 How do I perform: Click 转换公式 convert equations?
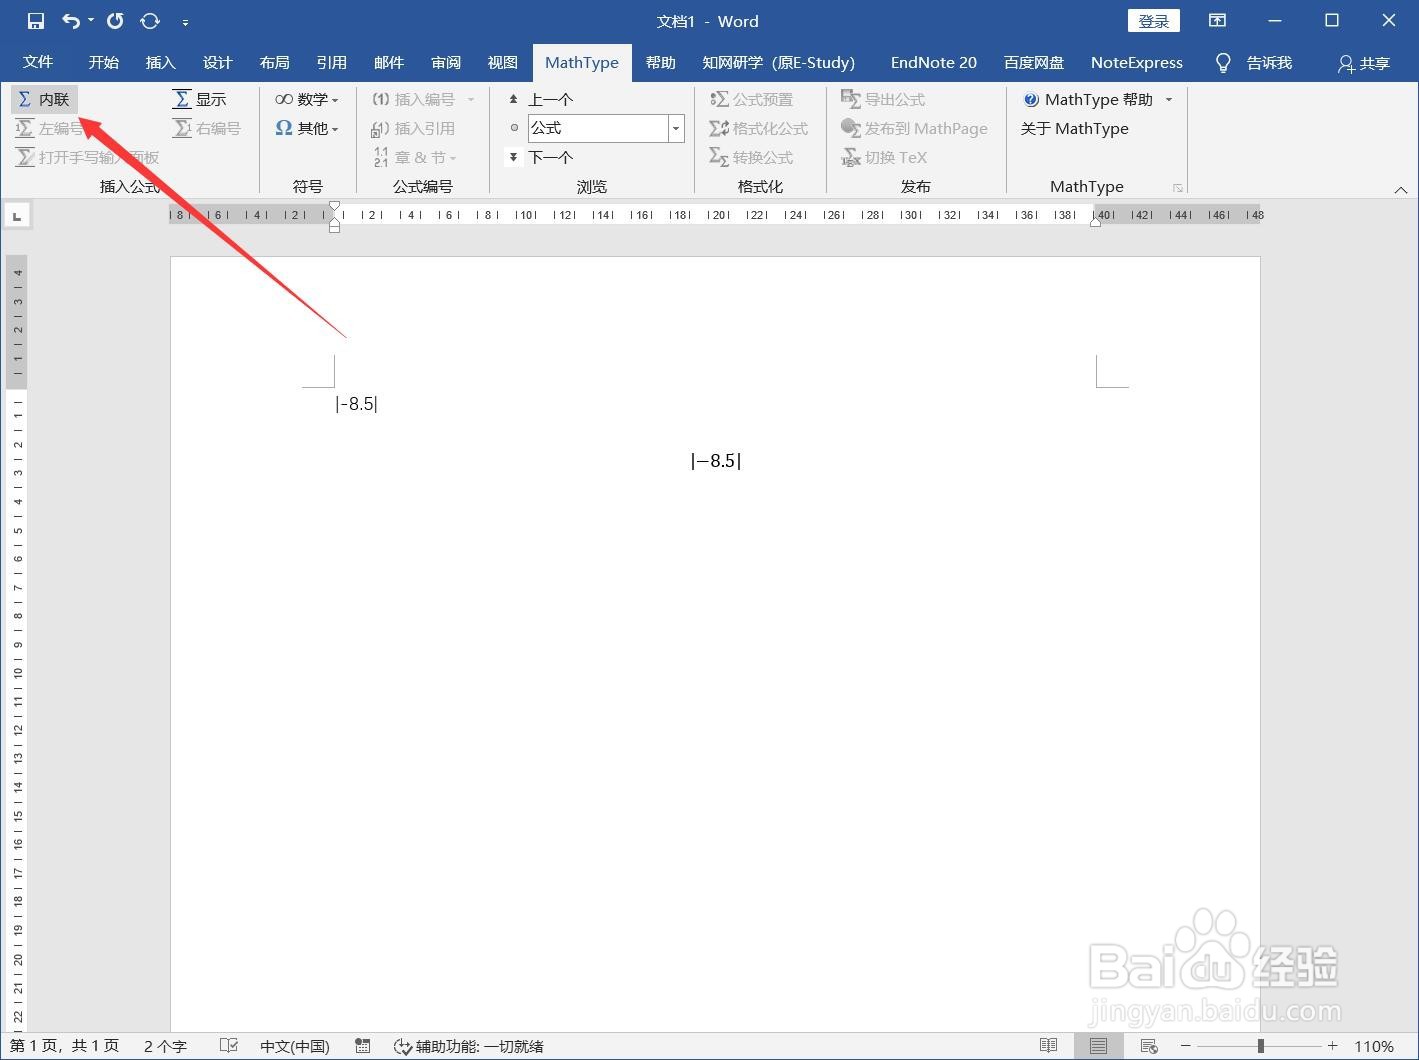(751, 157)
